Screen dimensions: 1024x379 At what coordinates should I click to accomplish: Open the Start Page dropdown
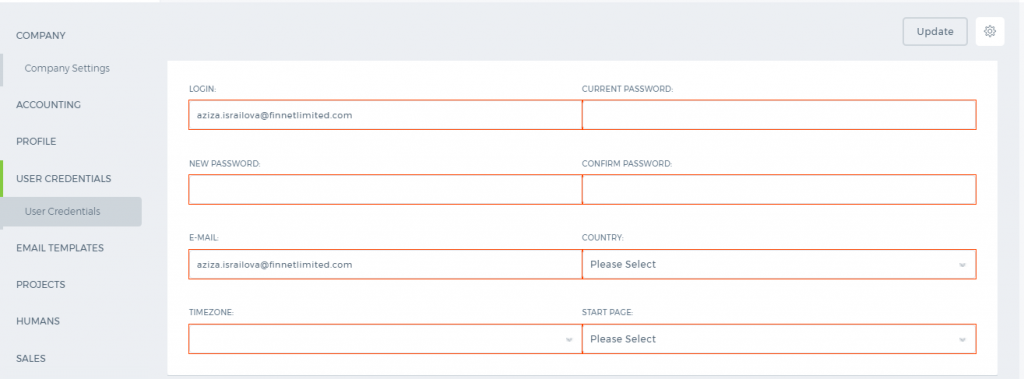(779, 339)
